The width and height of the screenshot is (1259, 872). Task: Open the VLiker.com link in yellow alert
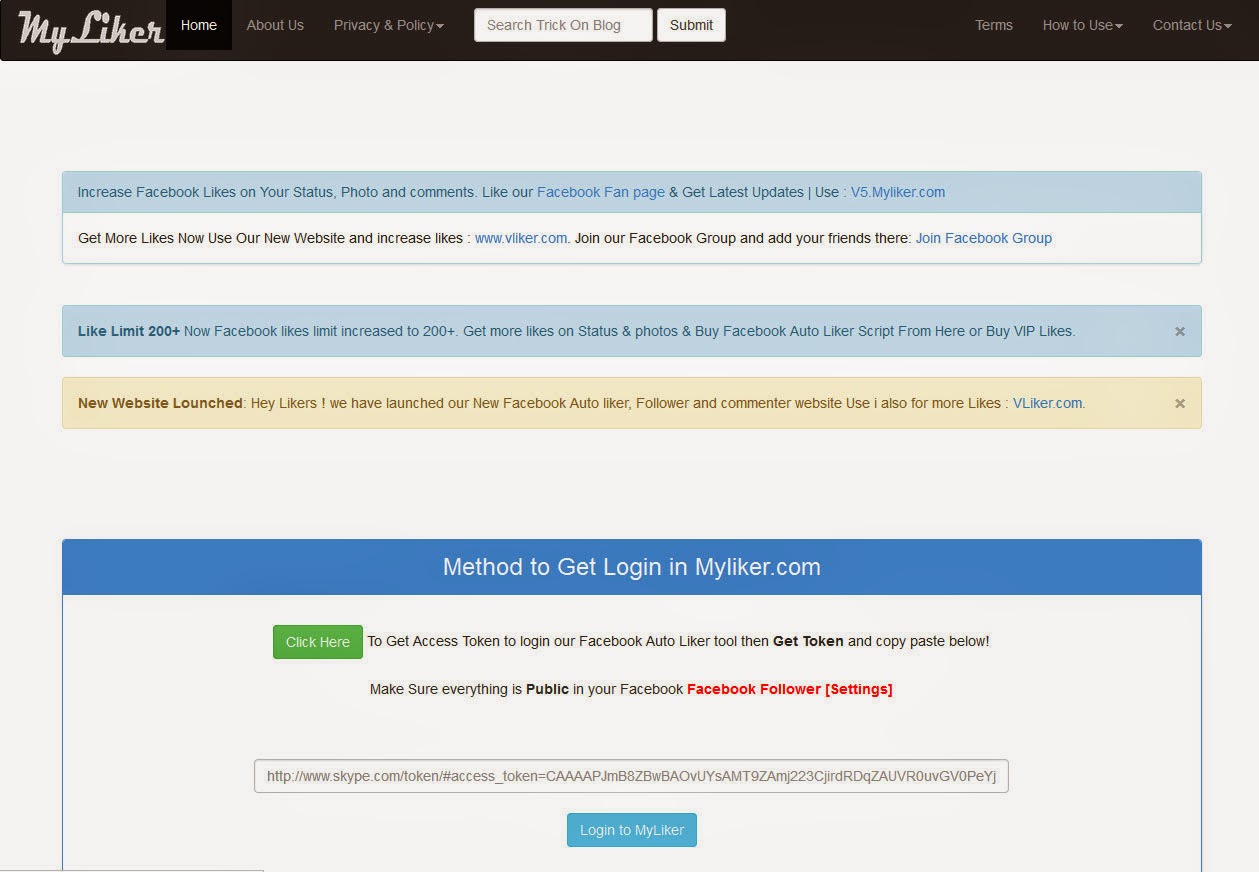click(1047, 403)
